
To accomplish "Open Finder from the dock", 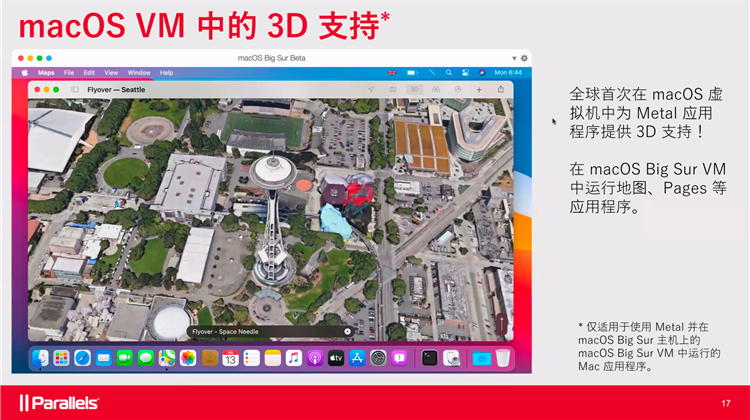I will pos(40,358).
